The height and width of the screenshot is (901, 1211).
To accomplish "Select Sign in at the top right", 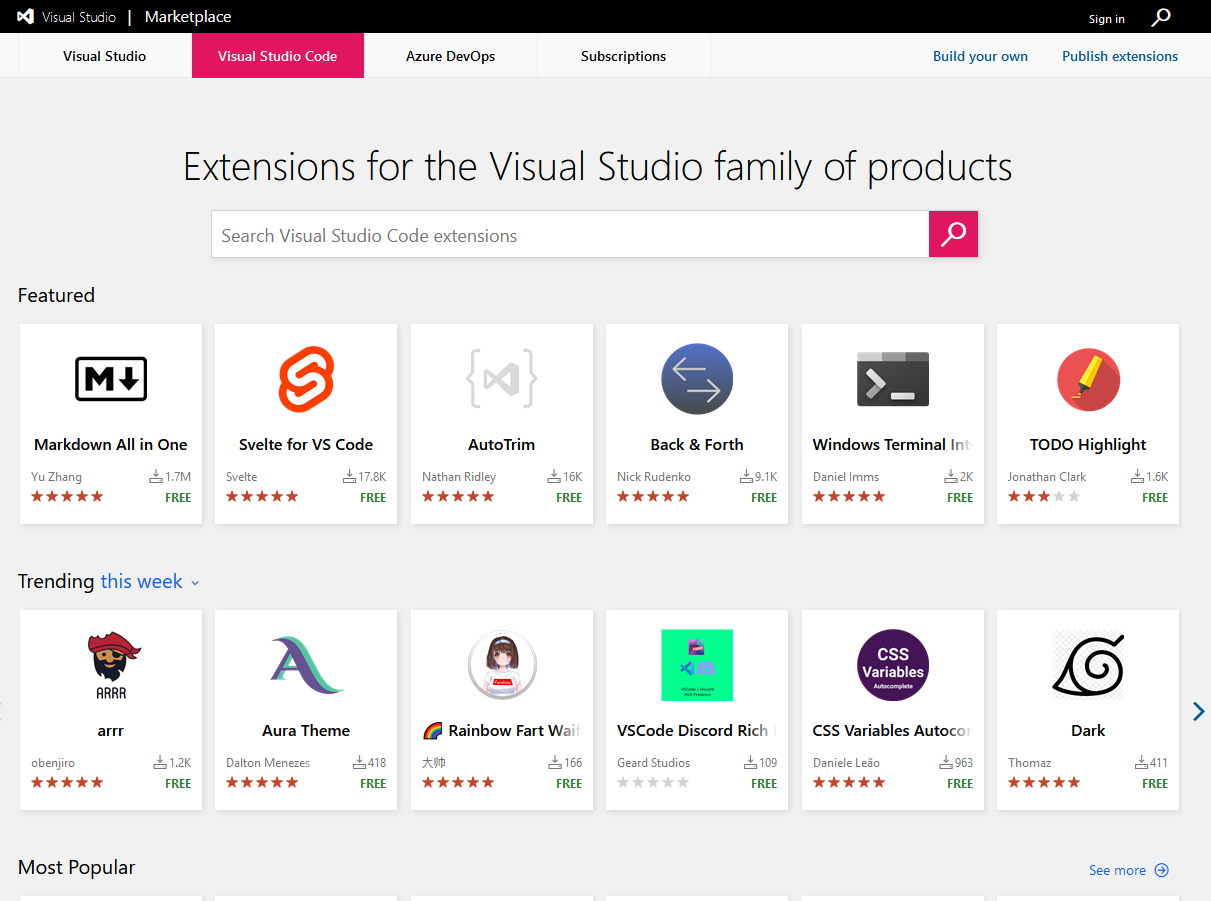I will click(x=1106, y=18).
